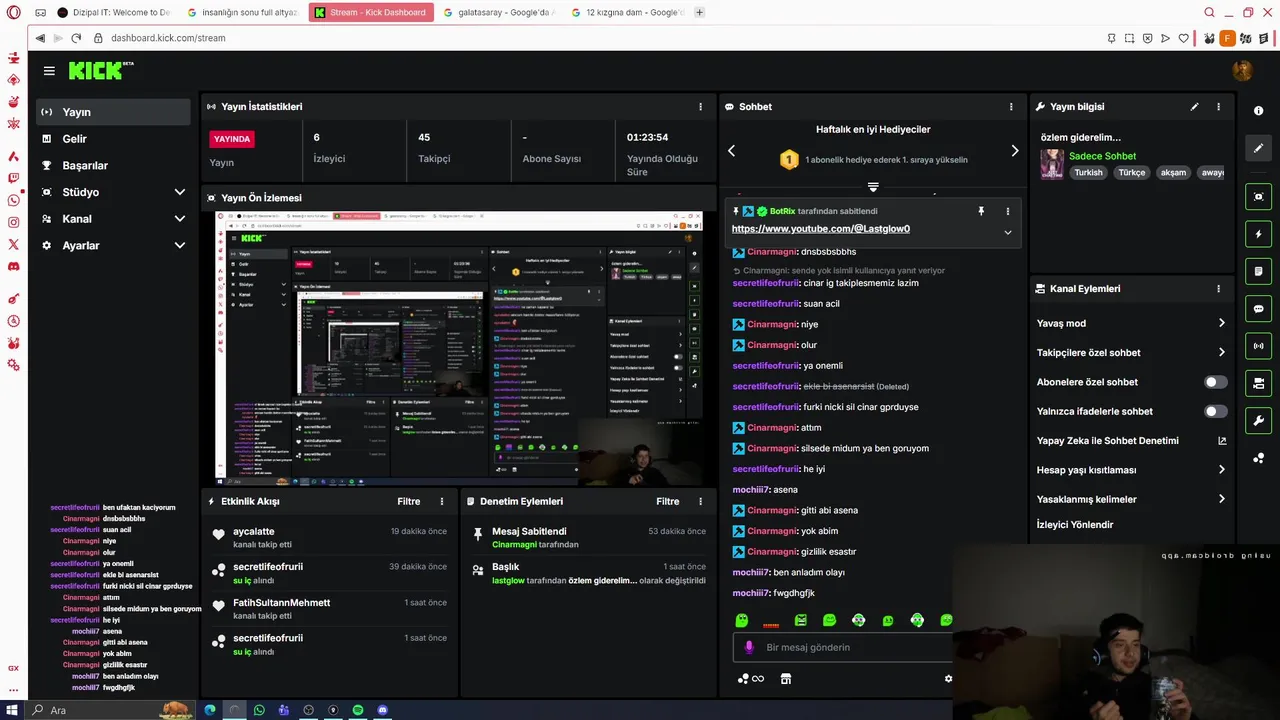Open the pinned YouTube Lastglow0 link
The width and height of the screenshot is (1280, 720).
point(820,229)
